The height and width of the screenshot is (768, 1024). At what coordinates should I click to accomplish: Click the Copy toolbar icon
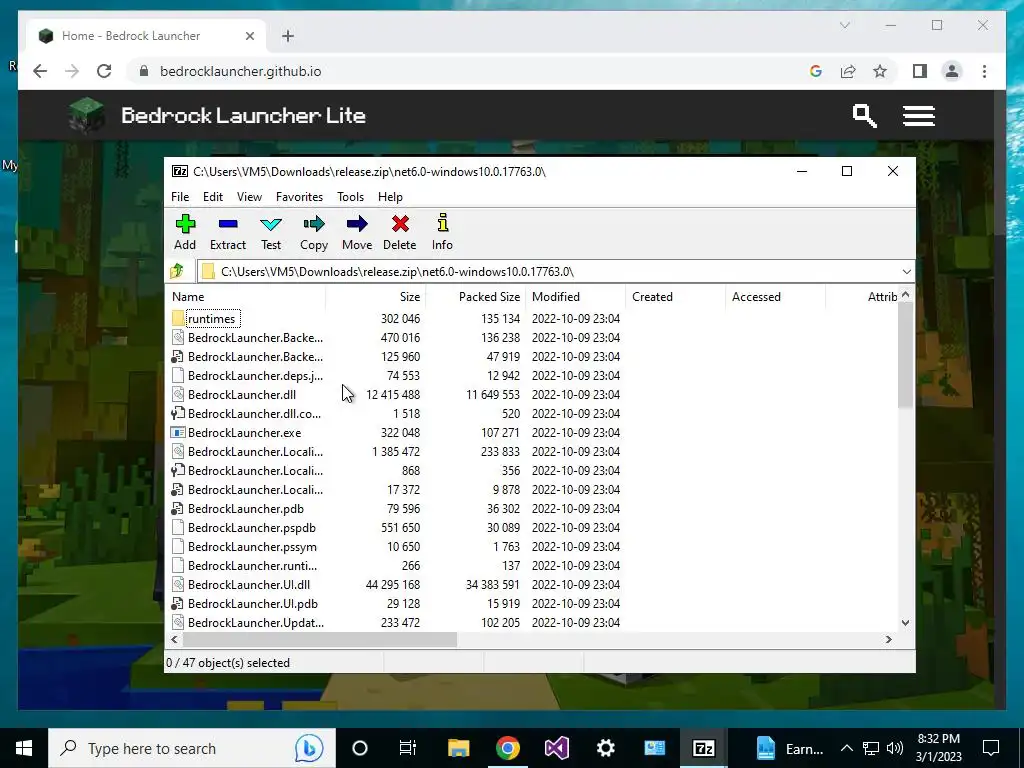click(313, 224)
